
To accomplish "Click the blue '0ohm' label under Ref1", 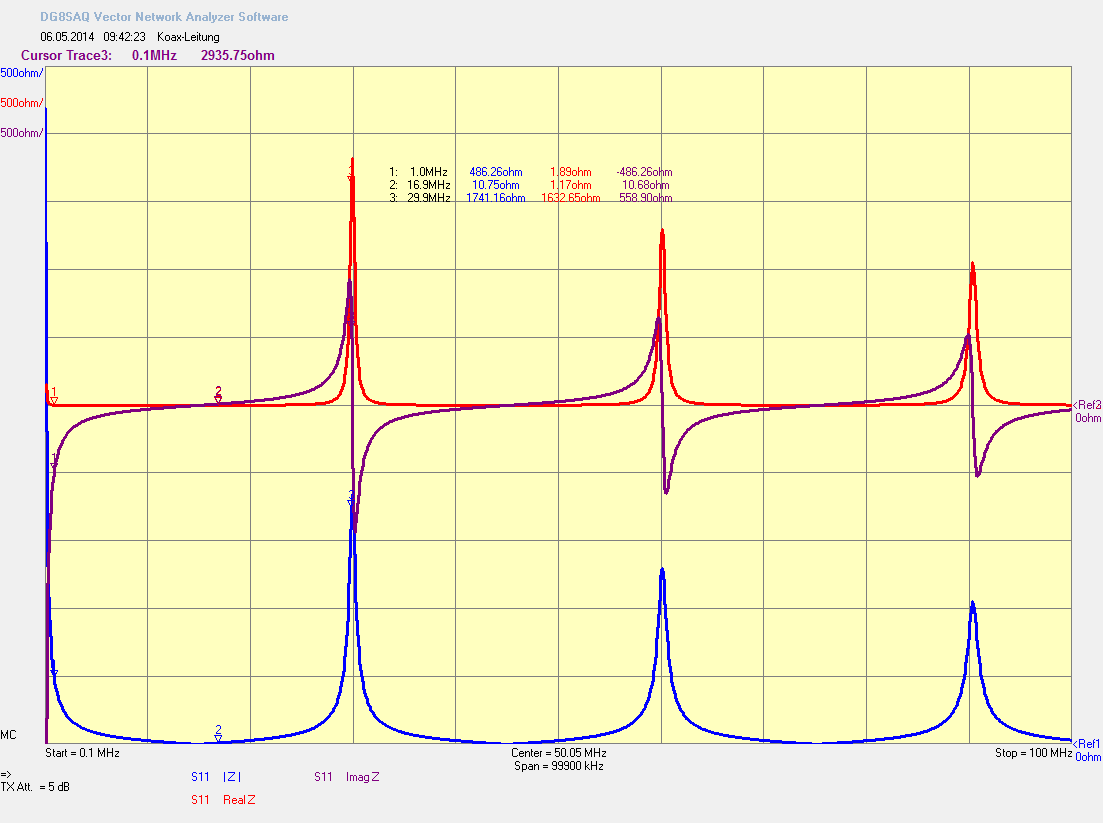I will click(x=1088, y=757).
